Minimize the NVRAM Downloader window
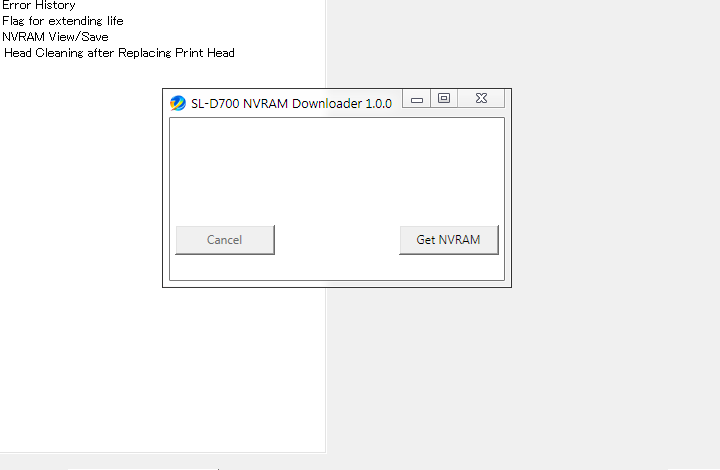 (x=416, y=99)
